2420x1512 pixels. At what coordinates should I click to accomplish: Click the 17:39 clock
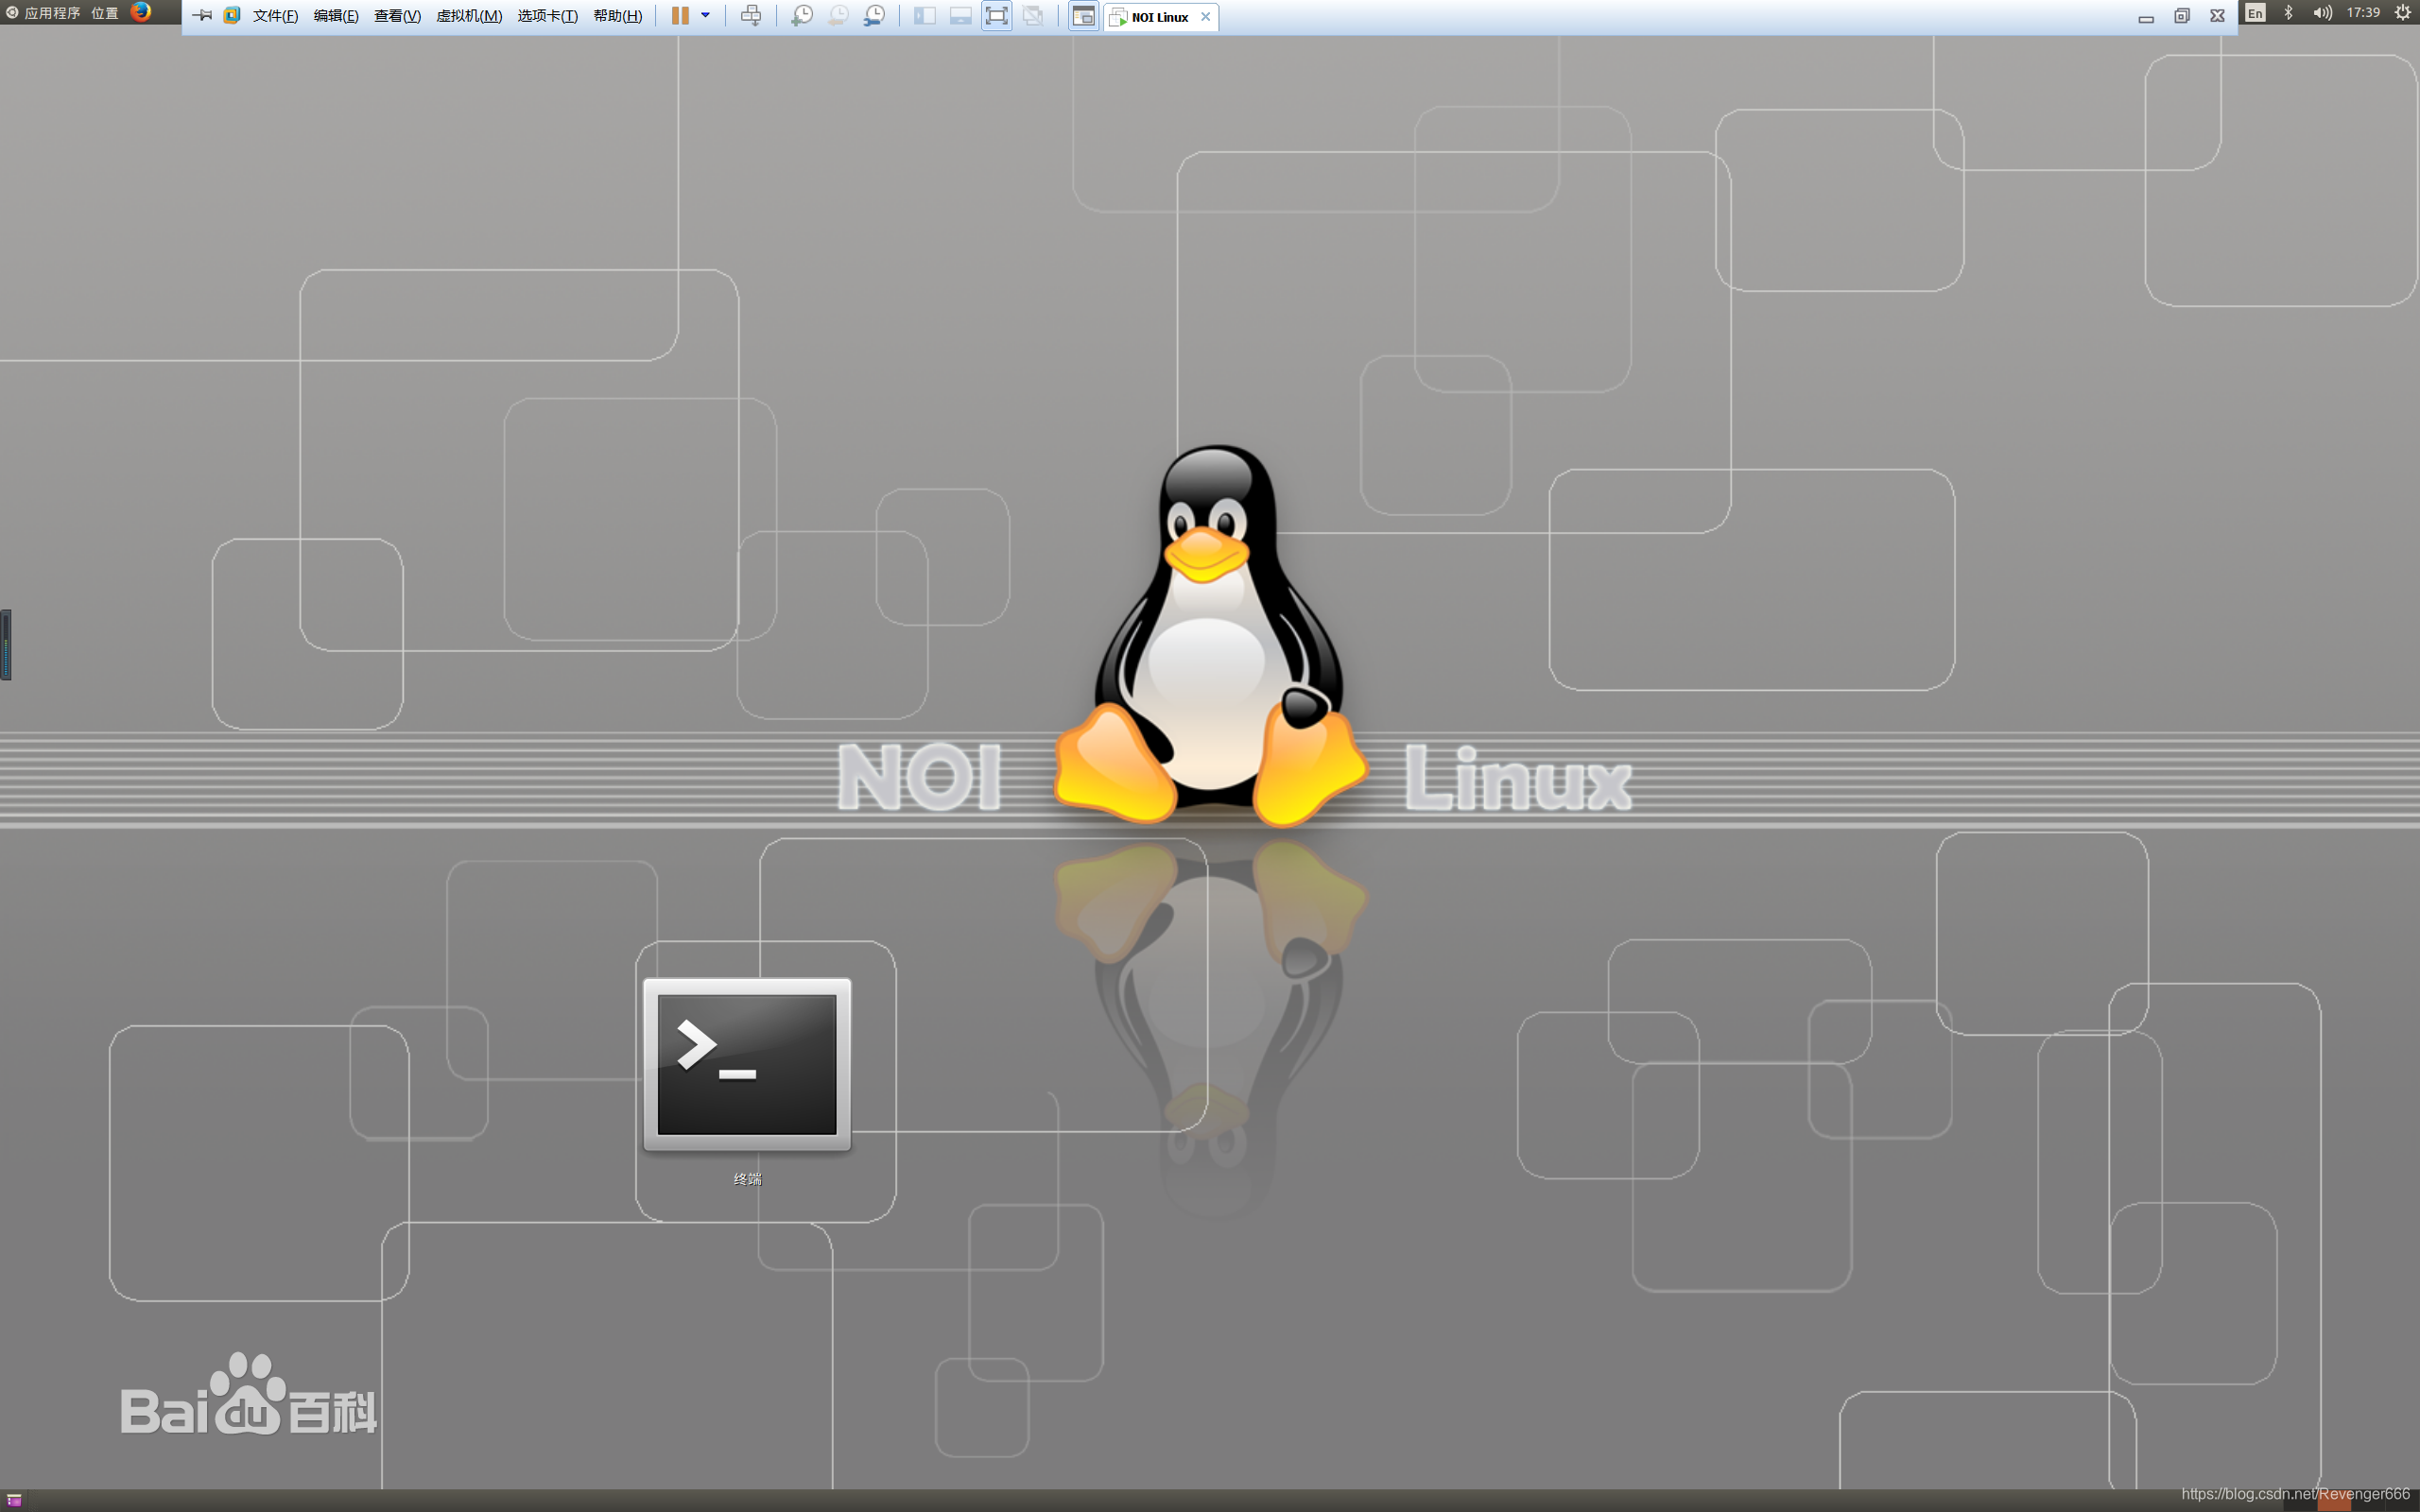tap(2363, 13)
